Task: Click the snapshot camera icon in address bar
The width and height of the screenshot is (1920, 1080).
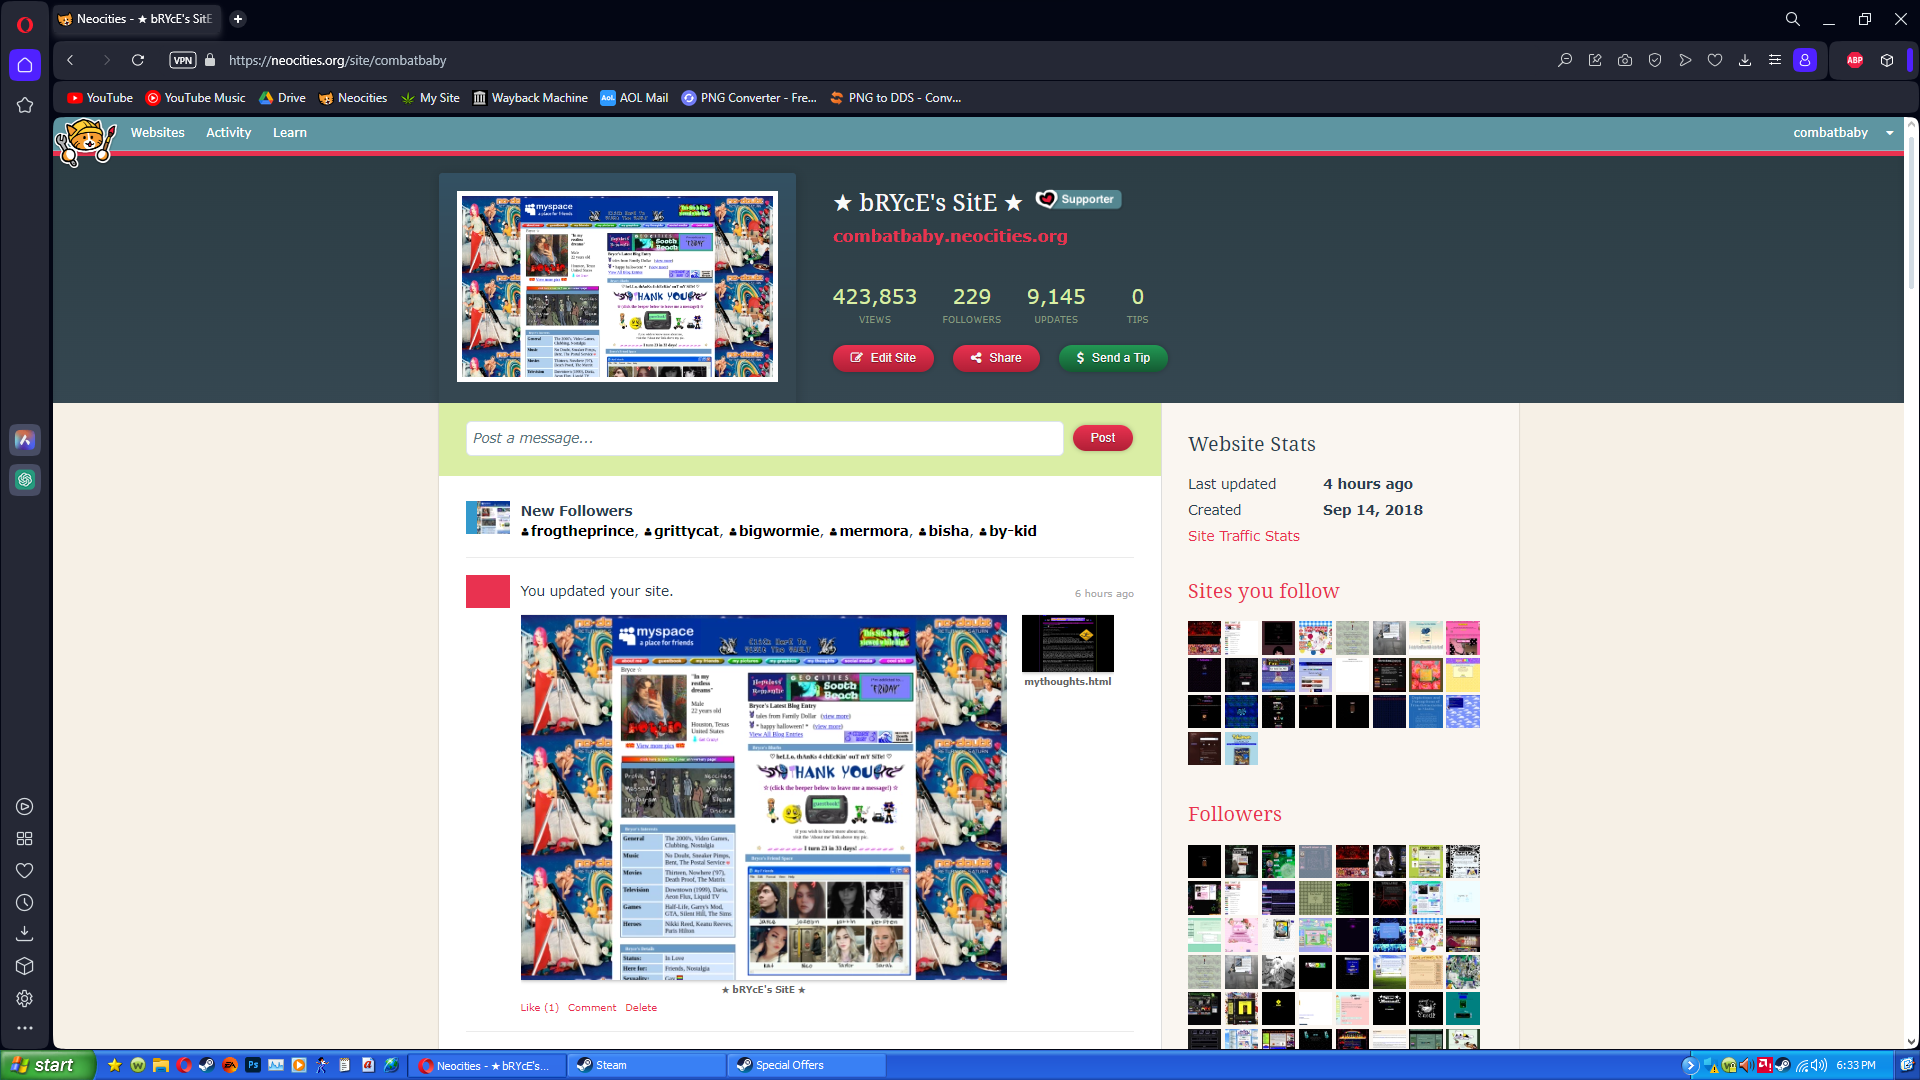Action: 1625,60
